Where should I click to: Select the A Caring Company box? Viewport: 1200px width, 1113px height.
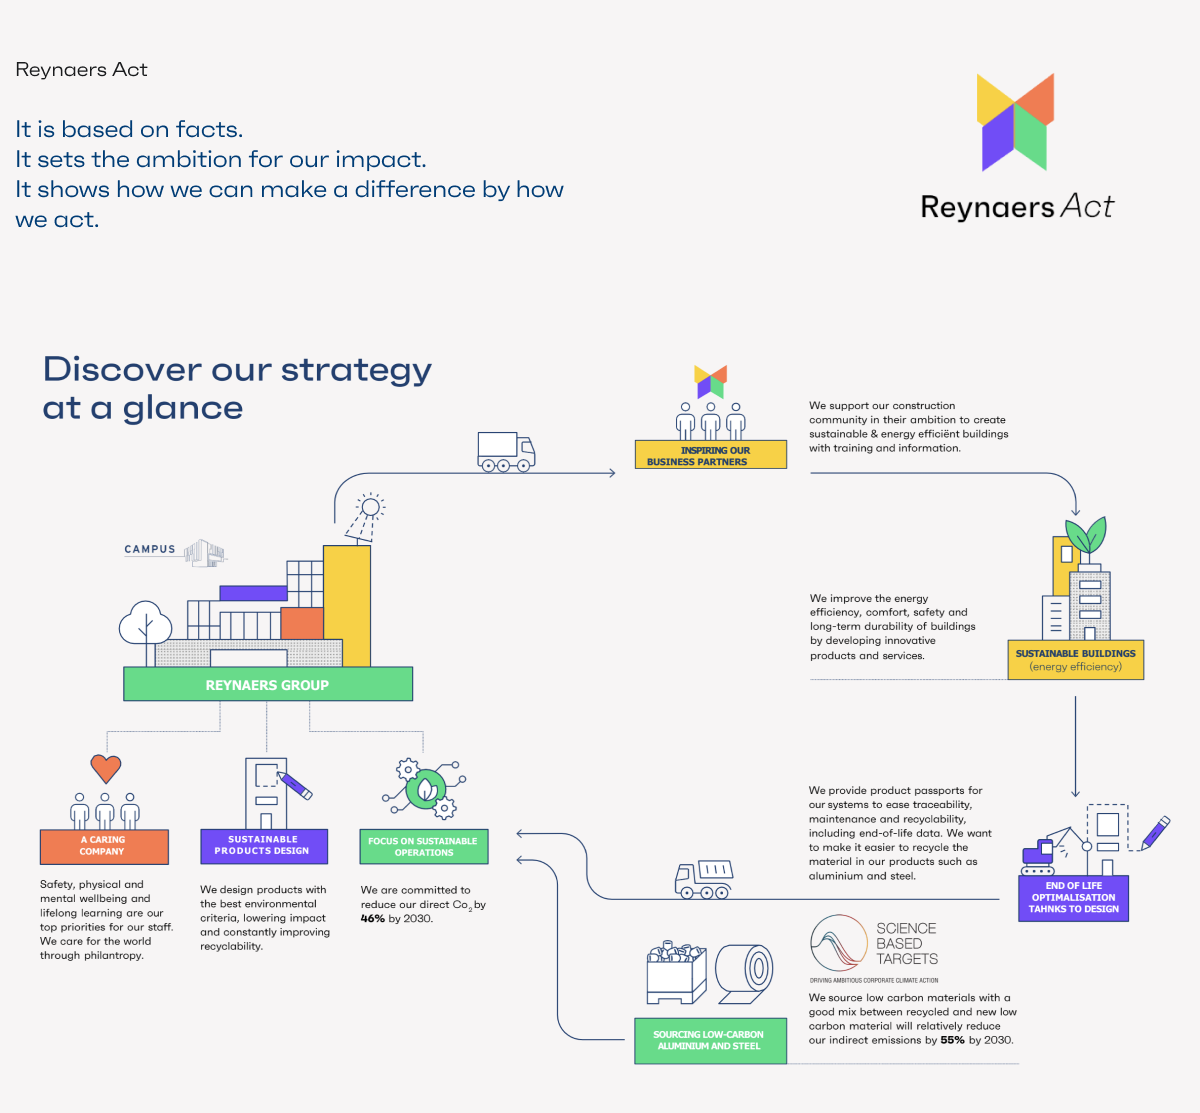[x=104, y=846]
